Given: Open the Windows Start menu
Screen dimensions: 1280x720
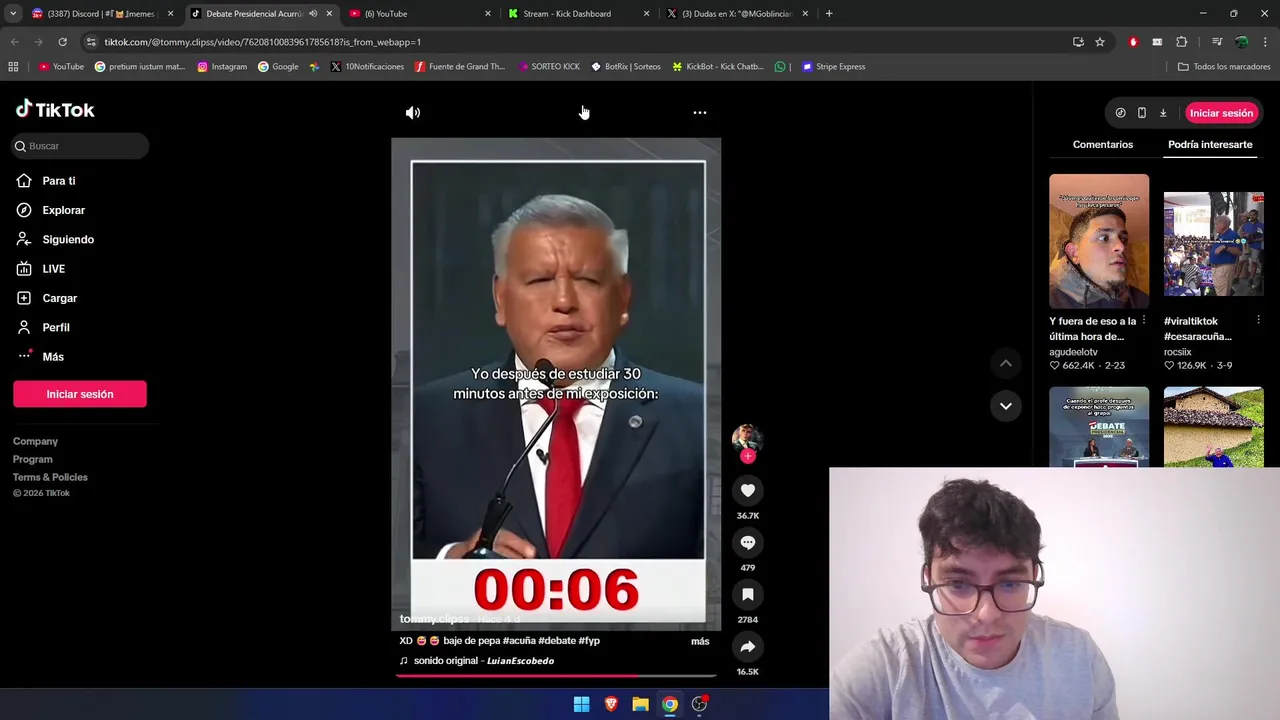Looking at the screenshot, I should tap(581, 704).
